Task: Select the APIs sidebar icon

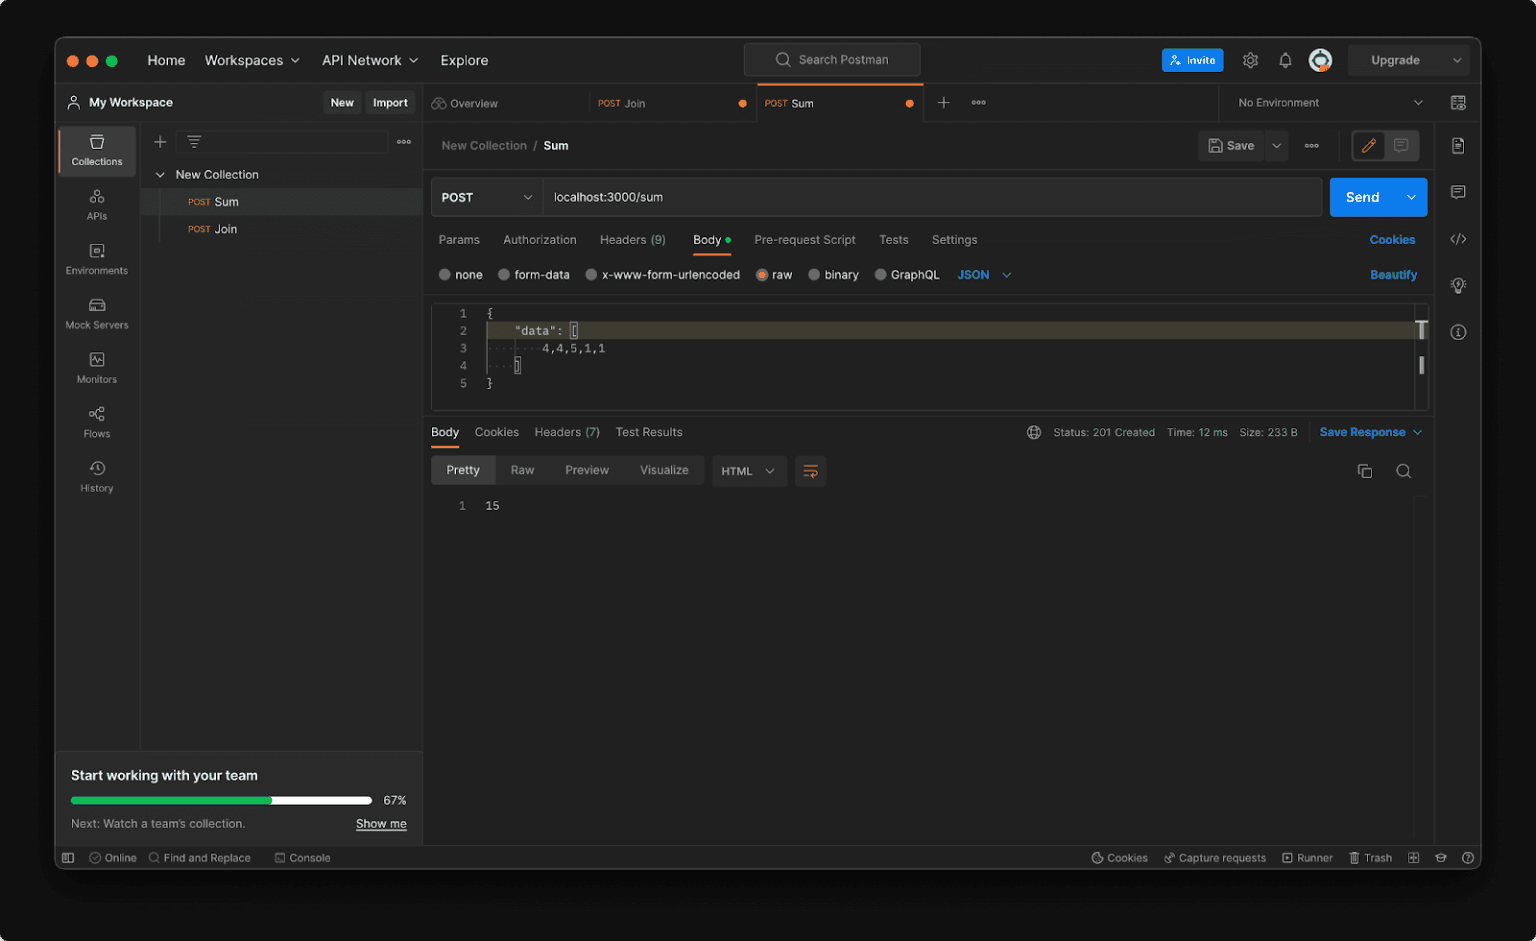Action: point(96,206)
